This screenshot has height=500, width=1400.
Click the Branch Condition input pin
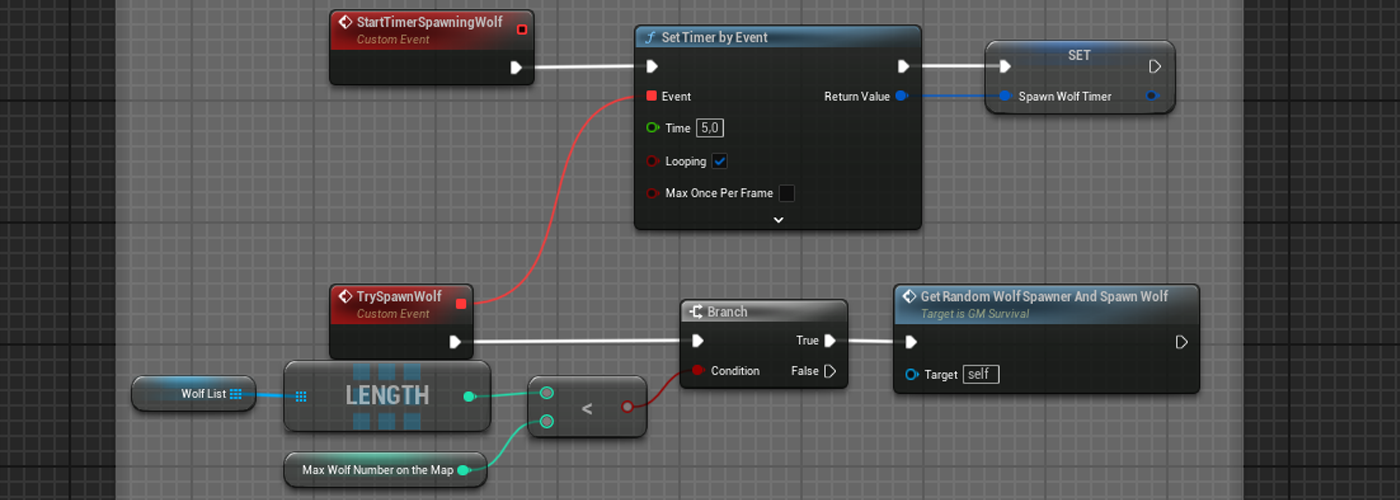tap(697, 371)
